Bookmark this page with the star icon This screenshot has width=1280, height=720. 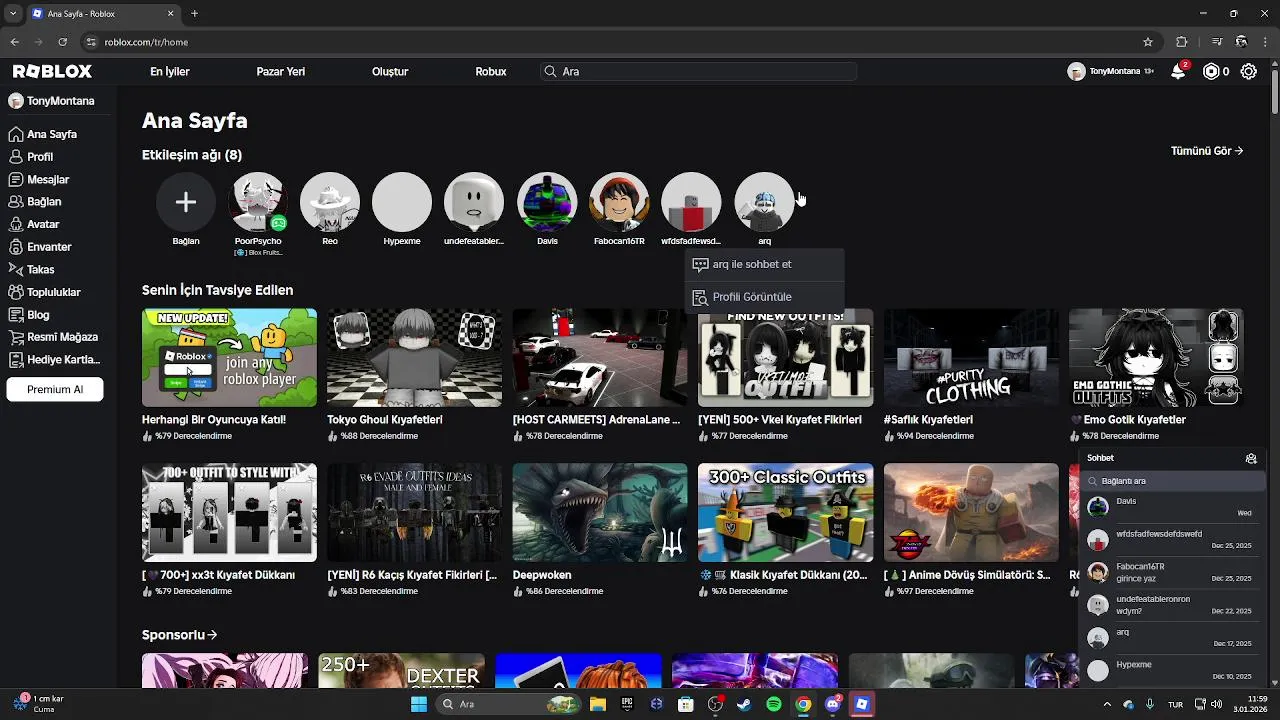[x=1148, y=42]
